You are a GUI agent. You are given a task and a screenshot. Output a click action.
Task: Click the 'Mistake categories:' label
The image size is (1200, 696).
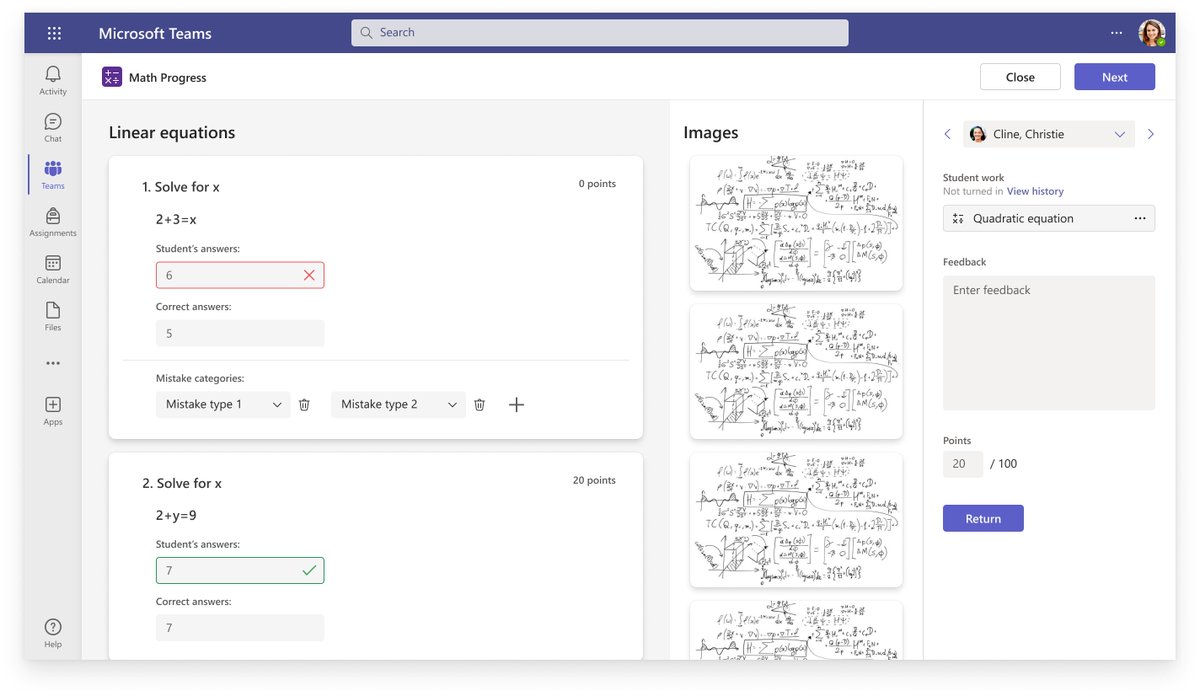pos(200,378)
